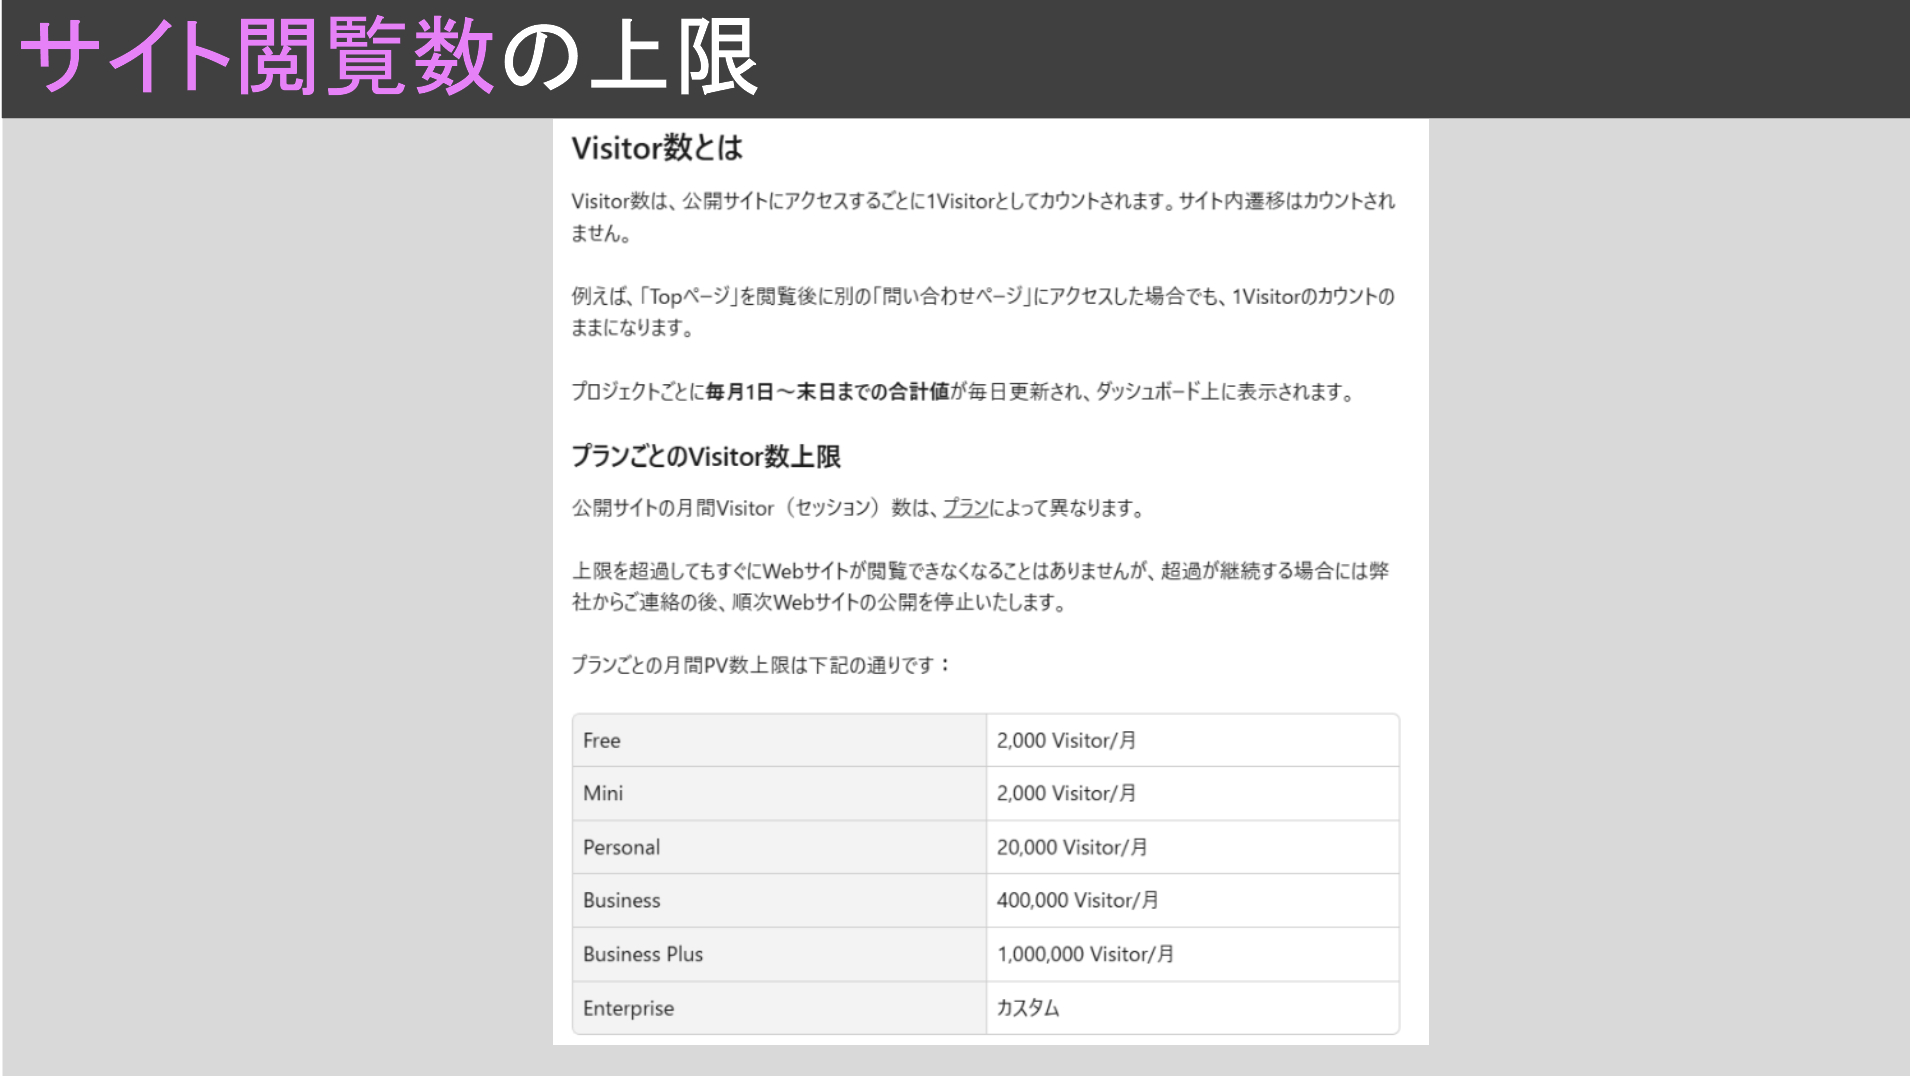
Task: Click the Mini plan cell
Action: [x=779, y=794]
